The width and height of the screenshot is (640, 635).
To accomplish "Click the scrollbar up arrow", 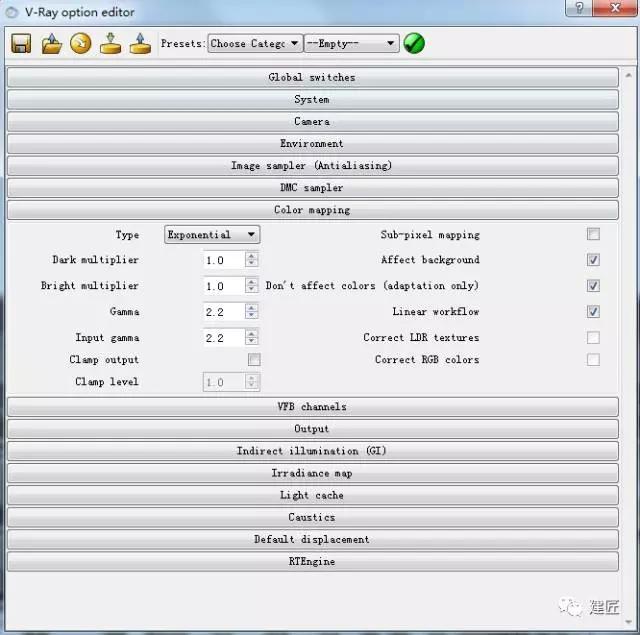I will [x=629, y=75].
